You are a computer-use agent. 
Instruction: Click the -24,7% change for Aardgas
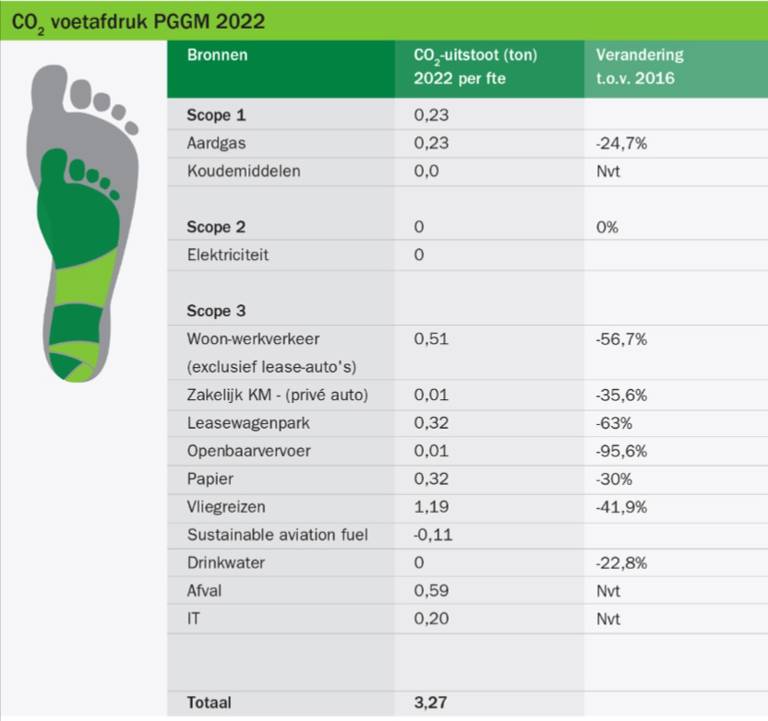[x=621, y=143]
